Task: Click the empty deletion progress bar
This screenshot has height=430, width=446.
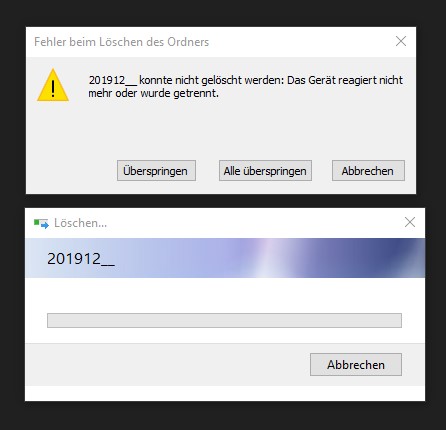Action: tap(224, 320)
